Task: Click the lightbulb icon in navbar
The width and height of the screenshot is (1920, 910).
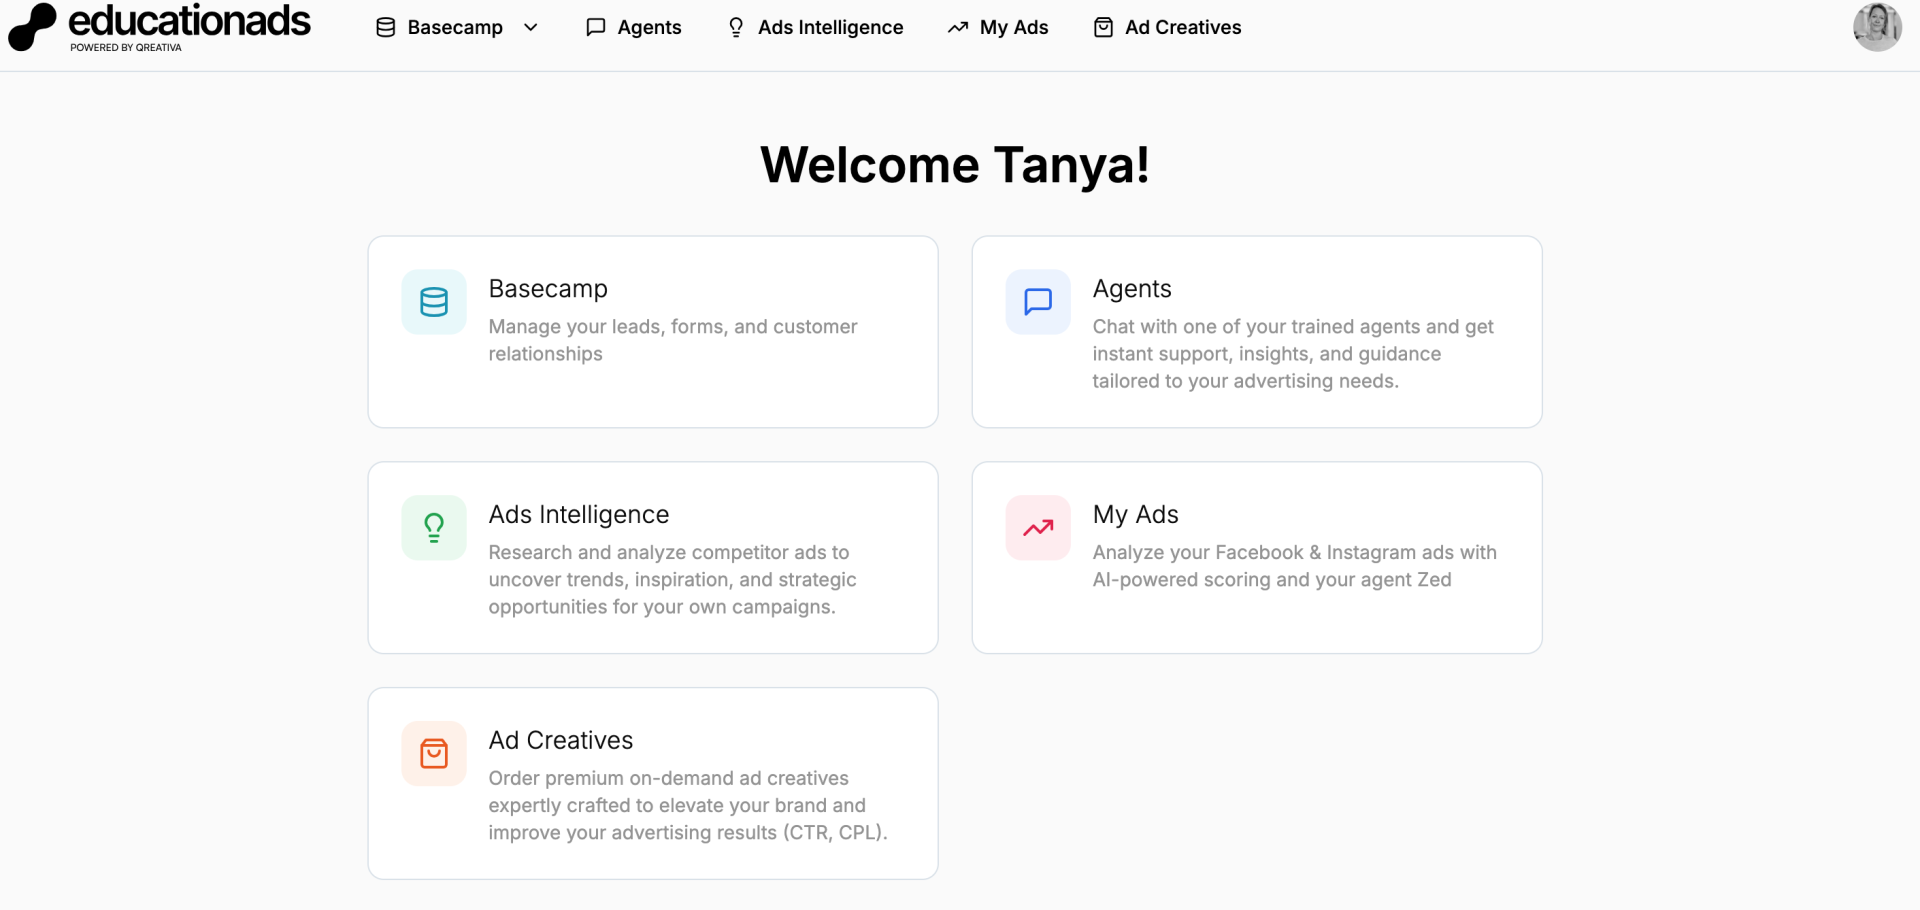Action: 736,28
